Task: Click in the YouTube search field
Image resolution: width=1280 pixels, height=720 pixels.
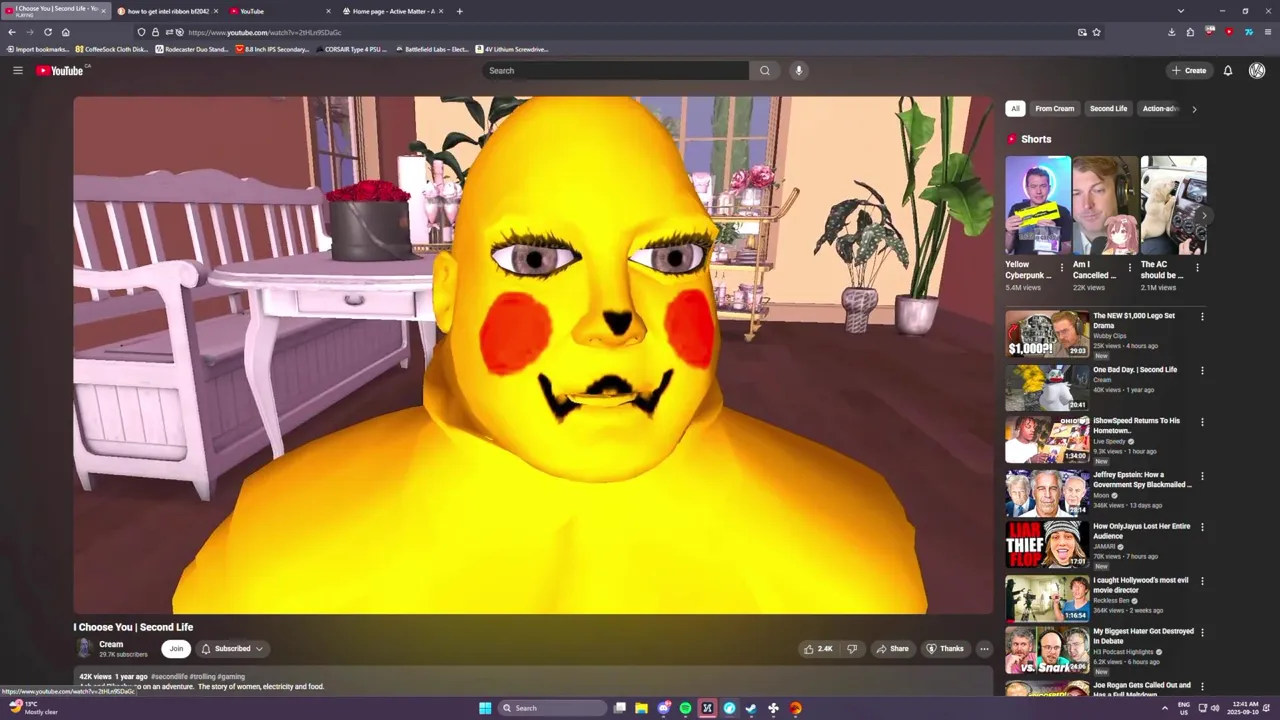Action: click(x=615, y=70)
